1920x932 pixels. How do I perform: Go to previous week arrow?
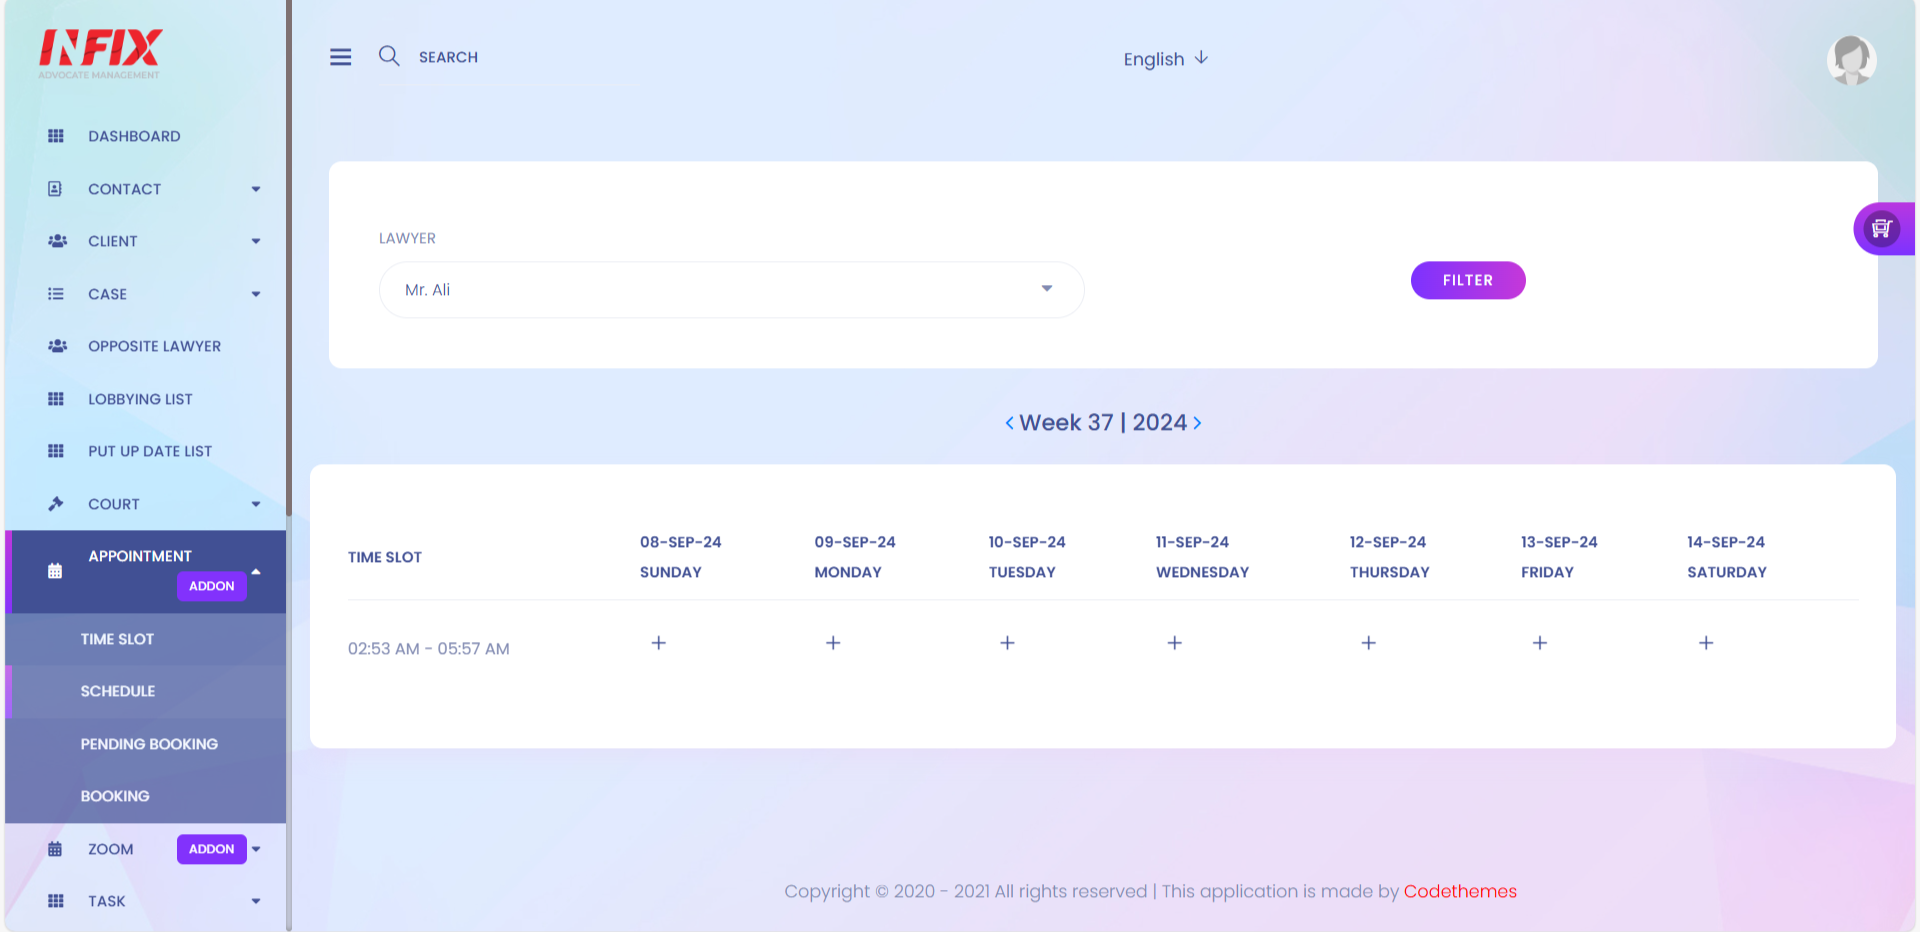pos(1009,423)
